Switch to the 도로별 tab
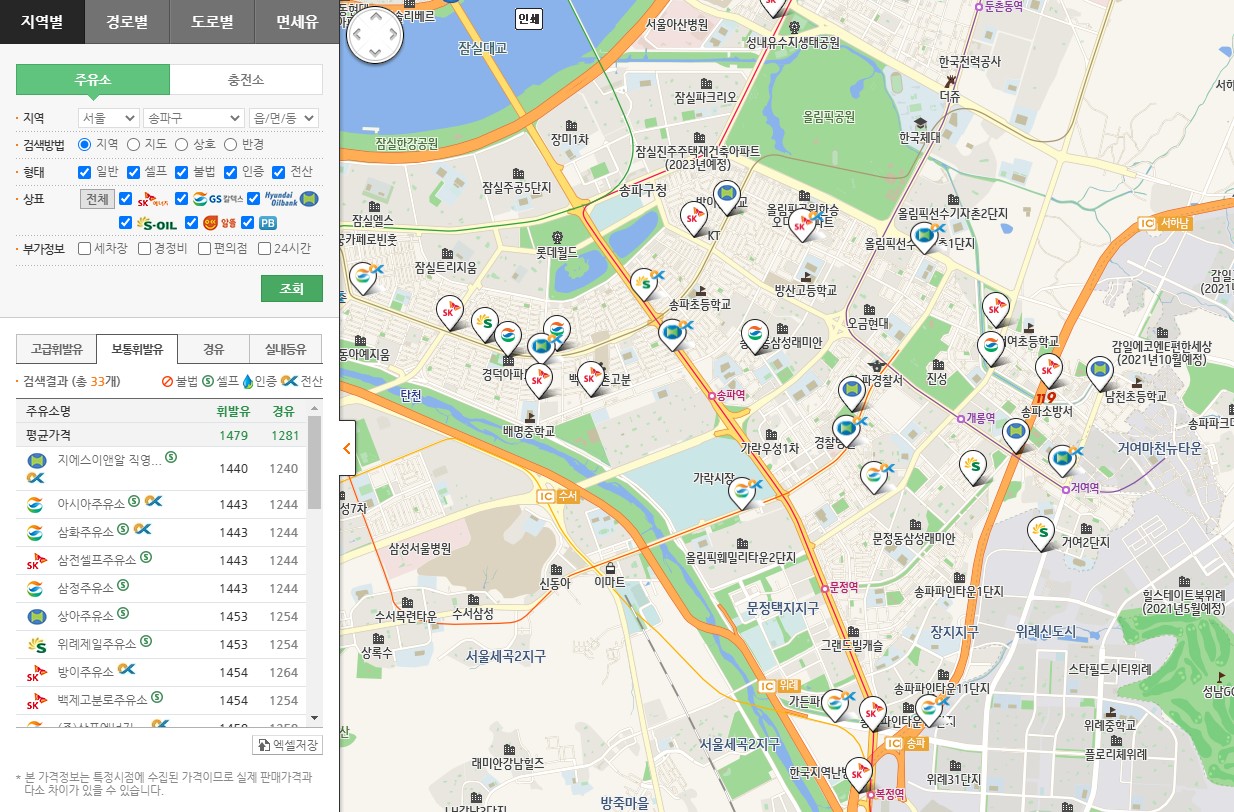This screenshot has width=1234, height=812. pyautogui.click(x=212, y=22)
